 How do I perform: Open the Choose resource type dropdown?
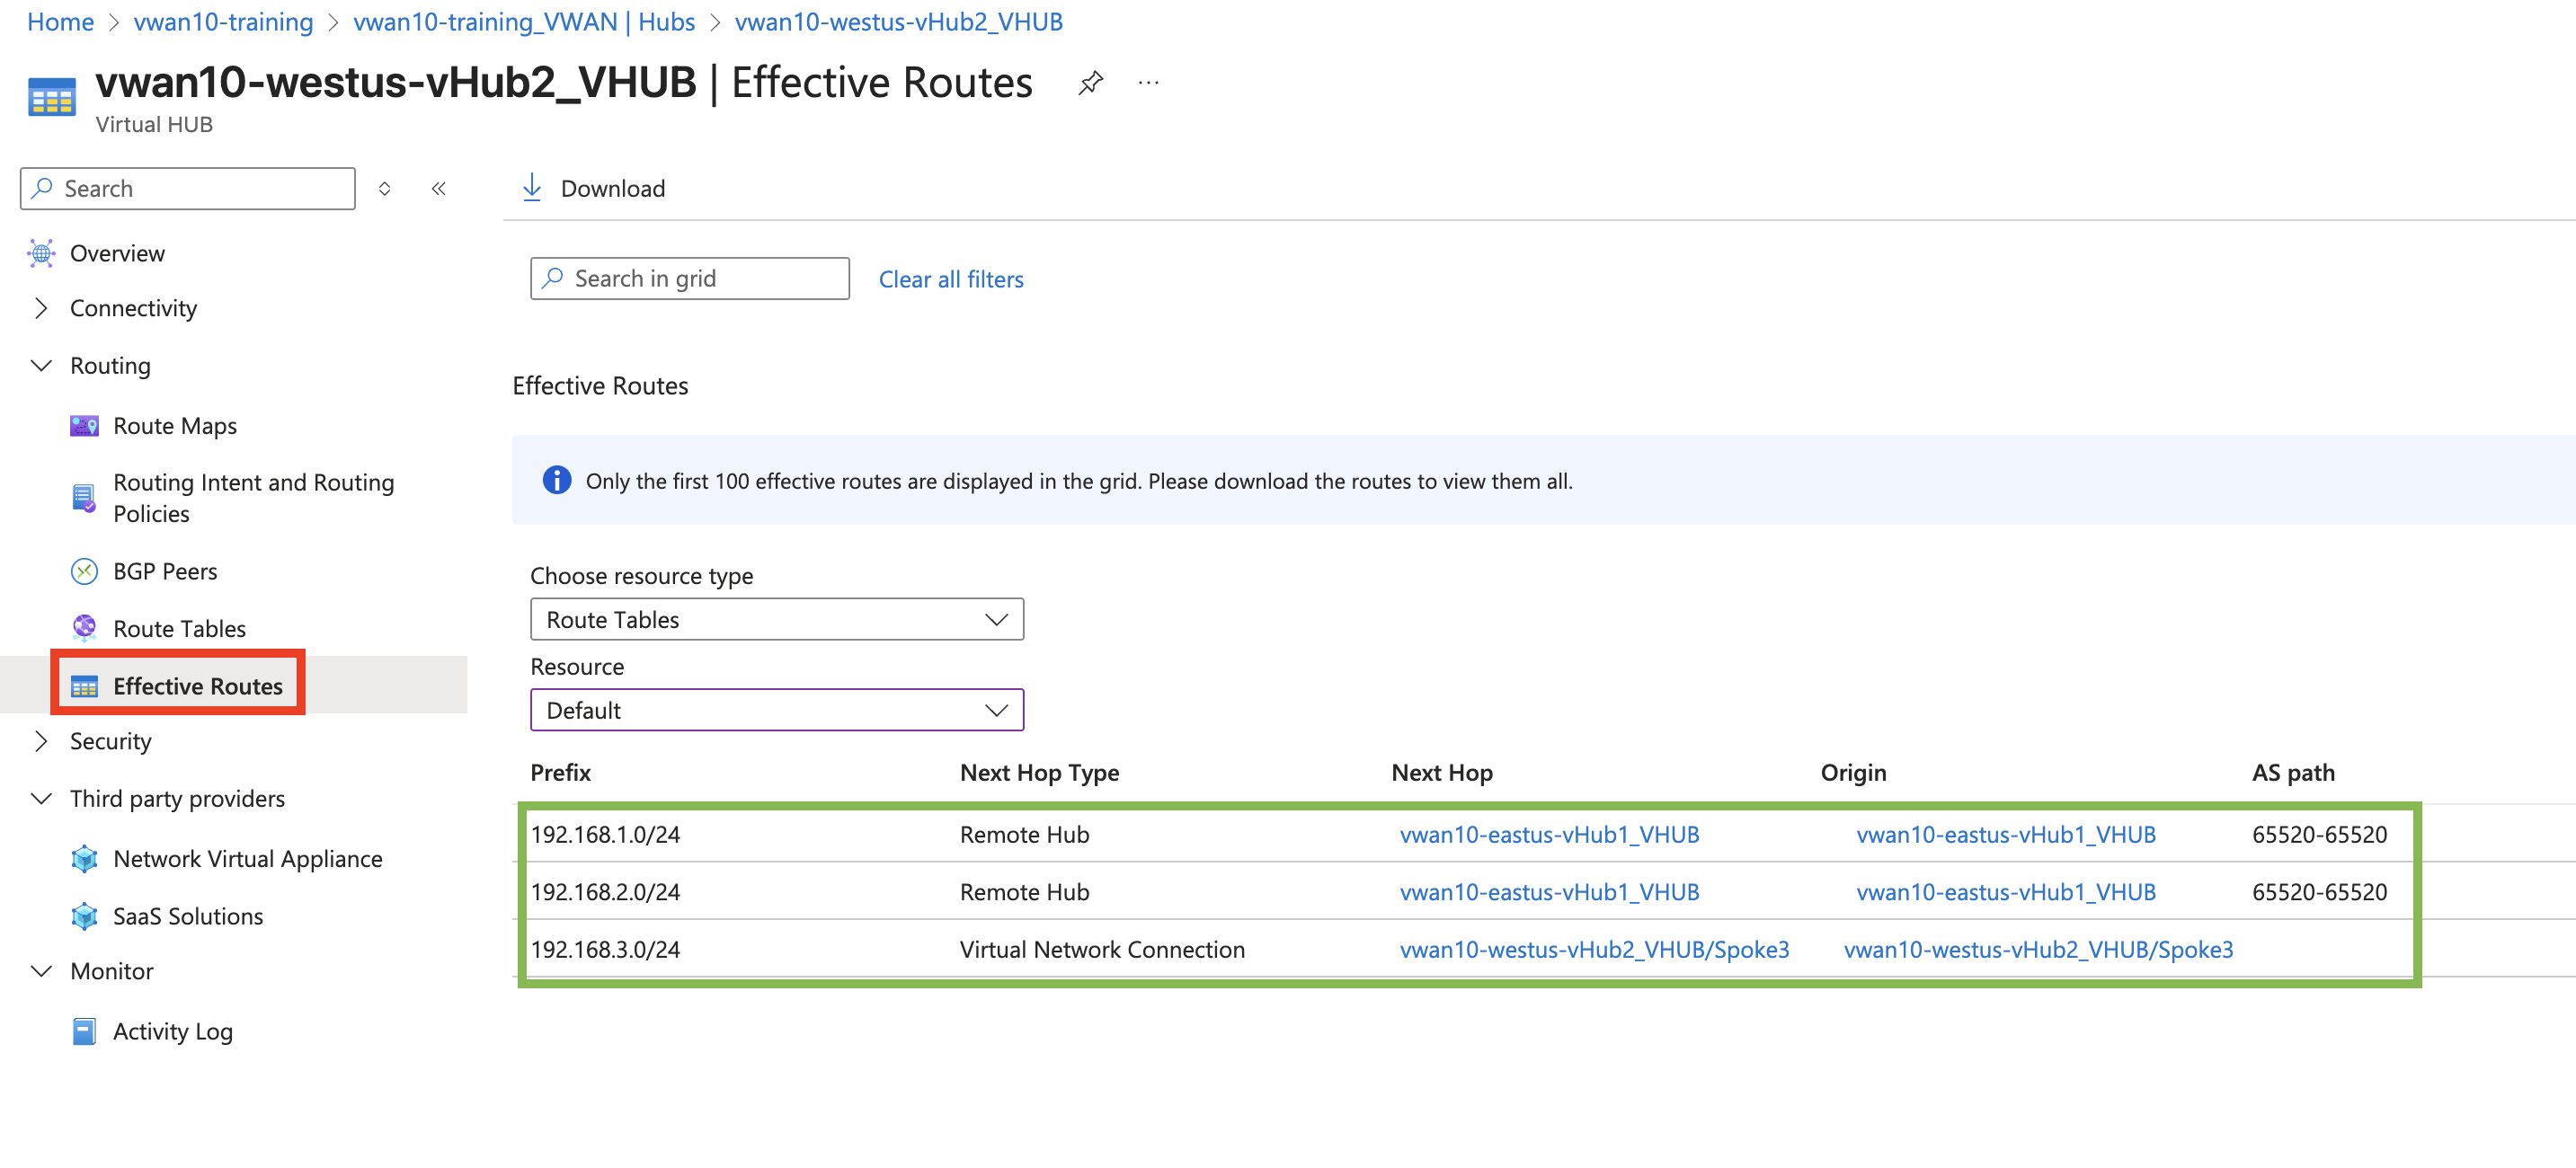pyautogui.click(x=776, y=620)
